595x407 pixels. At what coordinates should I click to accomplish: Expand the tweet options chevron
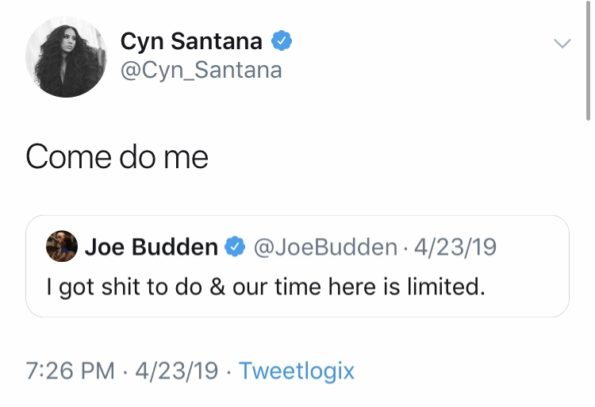[x=562, y=43]
